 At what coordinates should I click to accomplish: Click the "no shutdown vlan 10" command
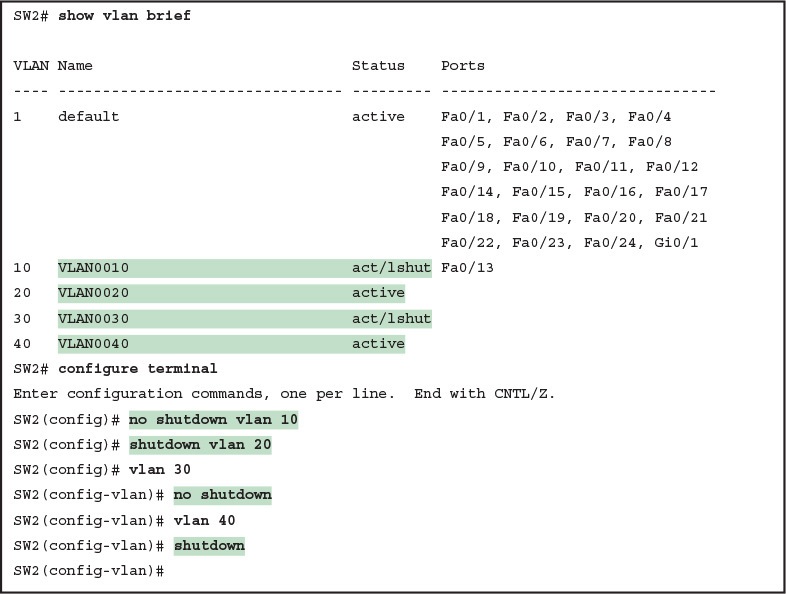(213, 419)
